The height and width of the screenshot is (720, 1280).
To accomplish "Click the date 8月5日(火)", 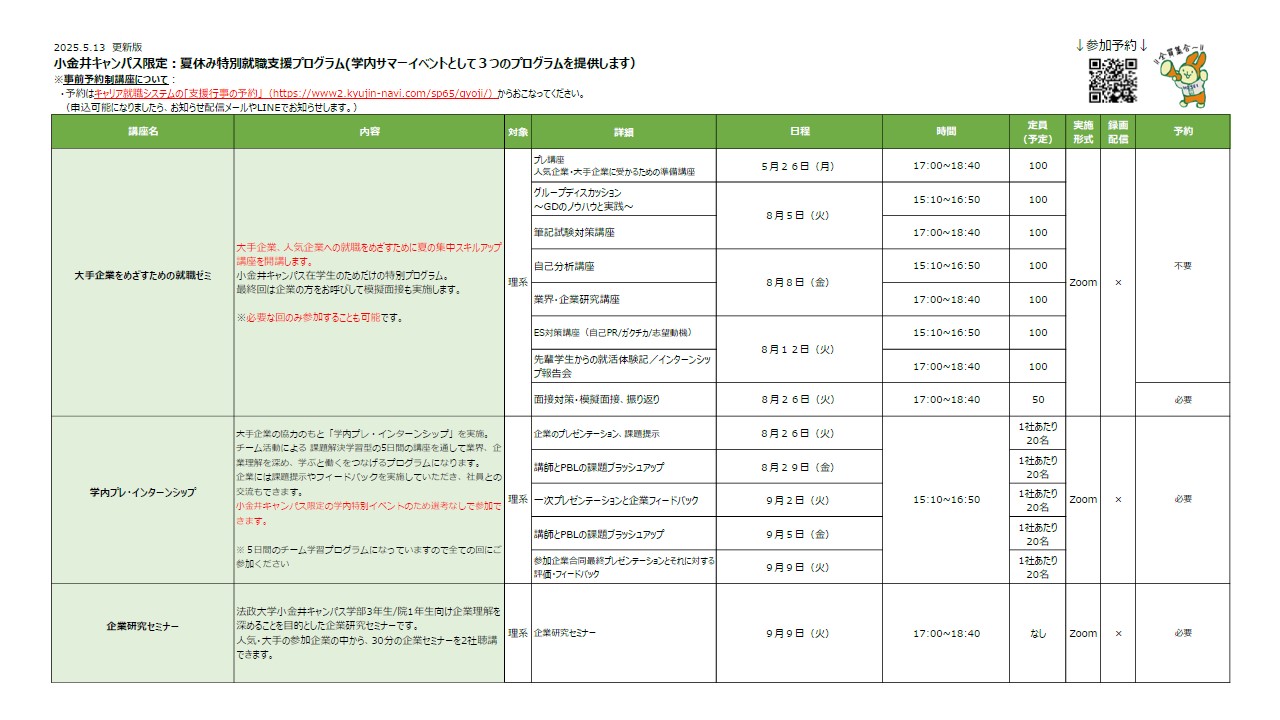I will pyautogui.click(x=798, y=215).
